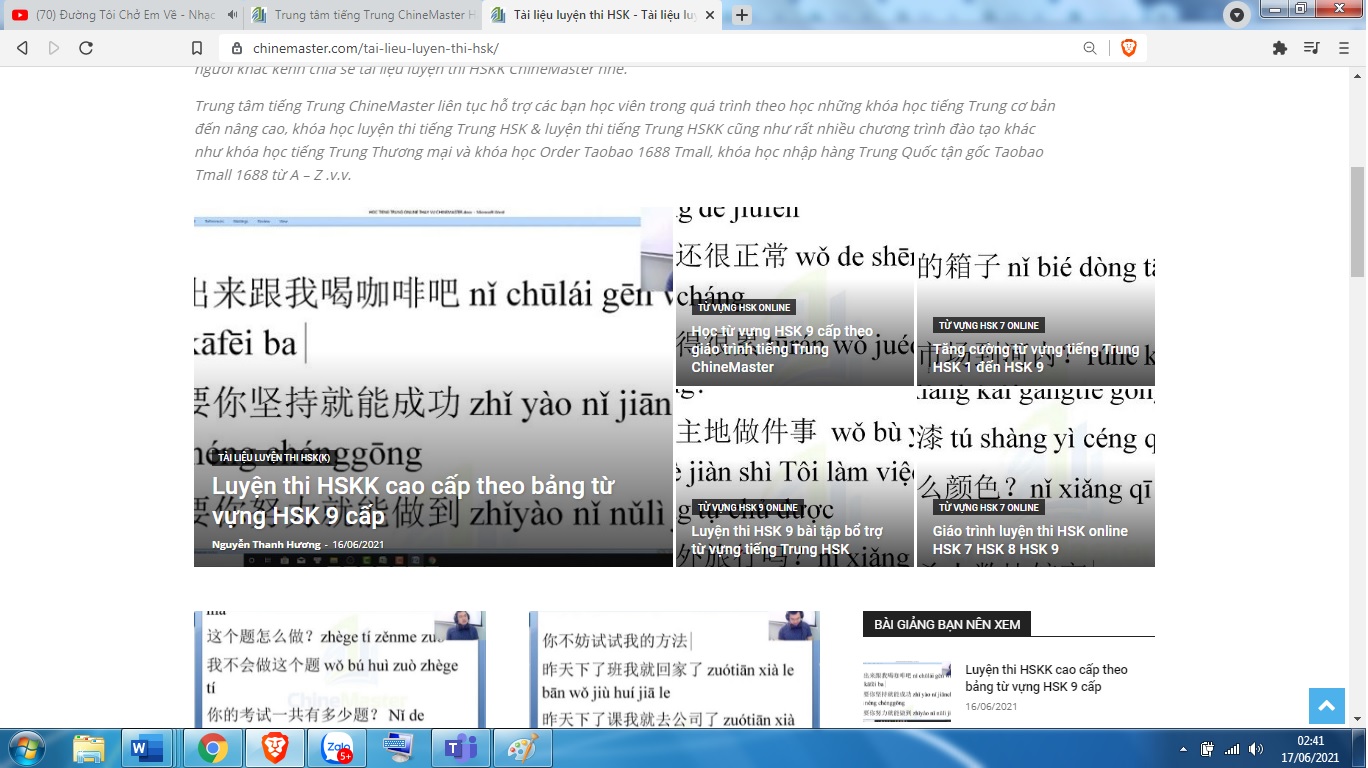The width and height of the screenshot is (1368, 768).
Task: Open author Nguyễn Thanh Hương profile
Action: (266, 544)
